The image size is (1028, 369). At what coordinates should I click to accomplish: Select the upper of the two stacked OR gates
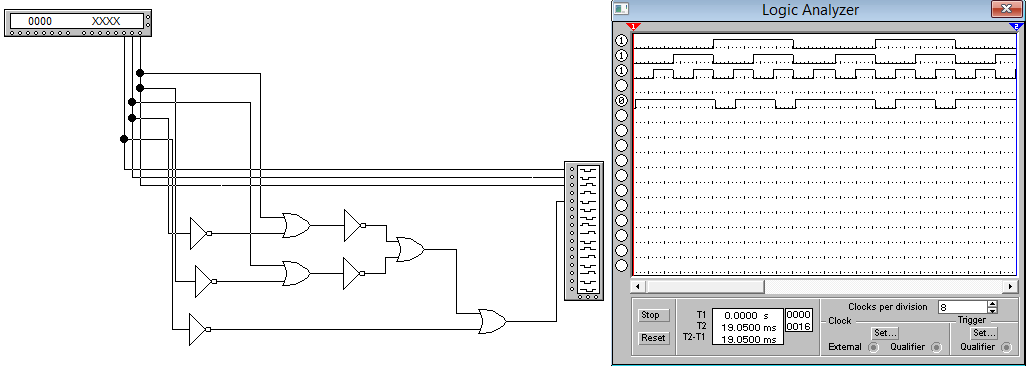click(296, 225)
